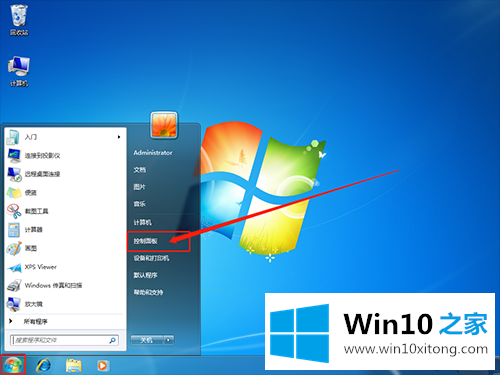This screenshot has height=375, width=500.
Task: Launch Windows Media Player from the taskbar
Action: 103,366
